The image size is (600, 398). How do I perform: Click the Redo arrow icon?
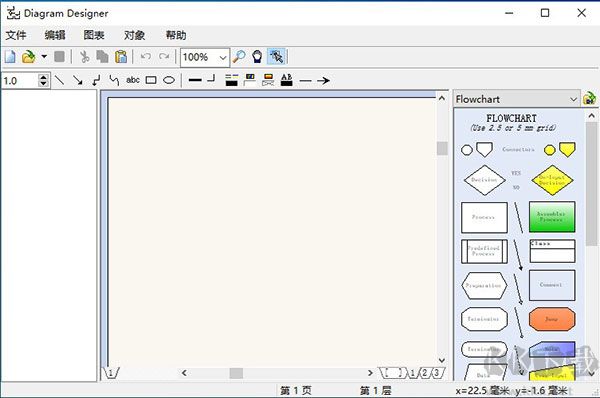pyautogui.click(x=164, y=57)
